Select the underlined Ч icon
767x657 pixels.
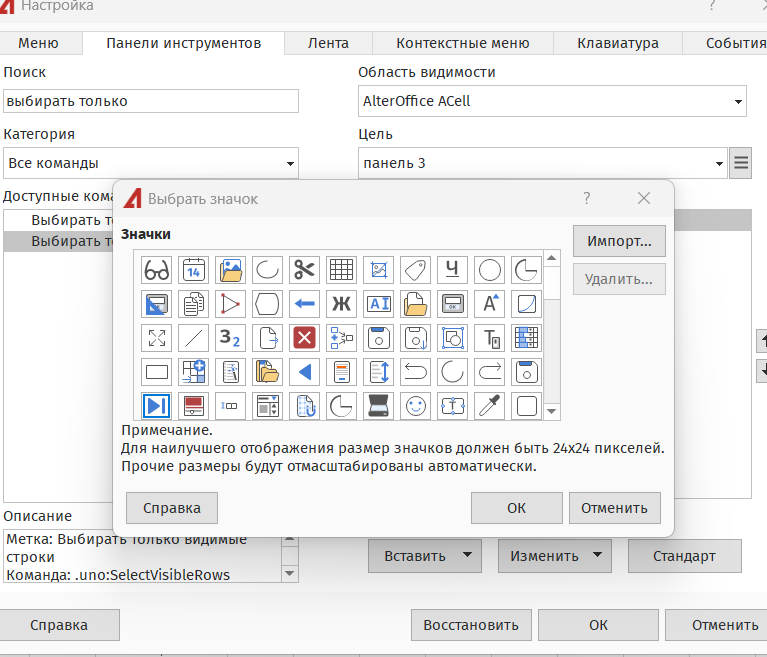(x=452, y=269)
